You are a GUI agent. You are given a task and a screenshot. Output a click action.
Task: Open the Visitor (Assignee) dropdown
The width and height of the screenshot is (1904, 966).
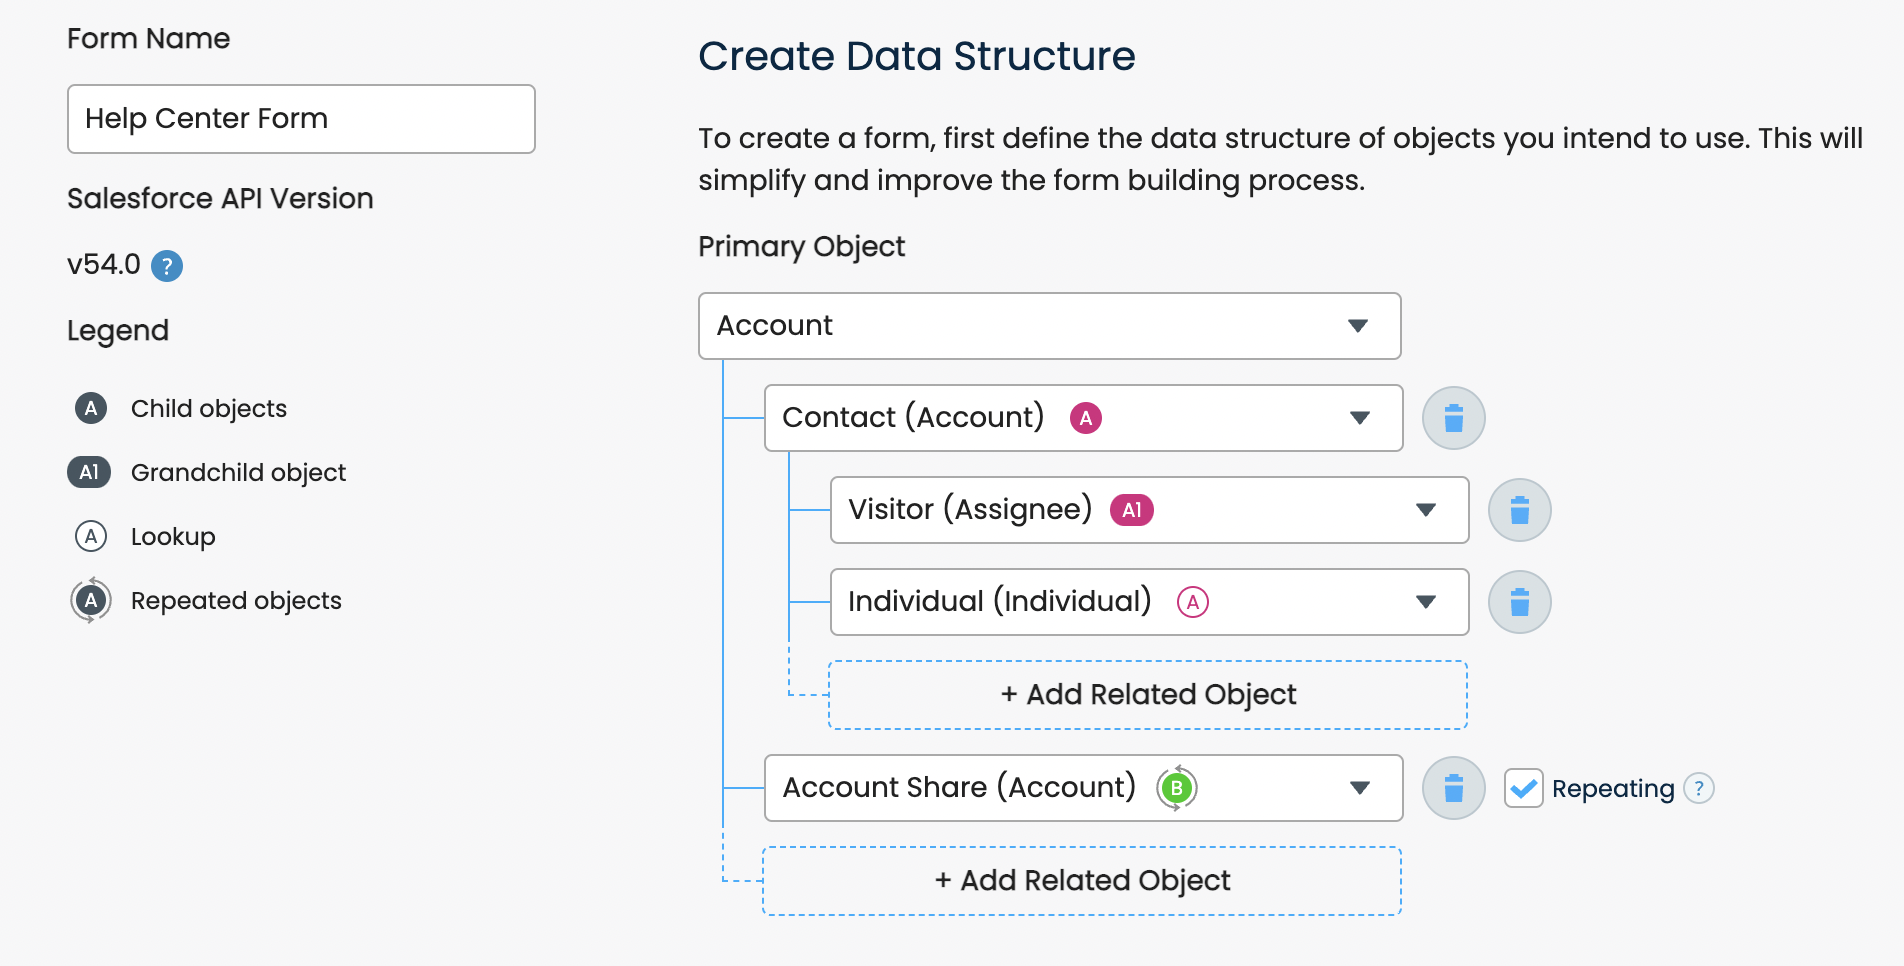tap(1426, 510)
